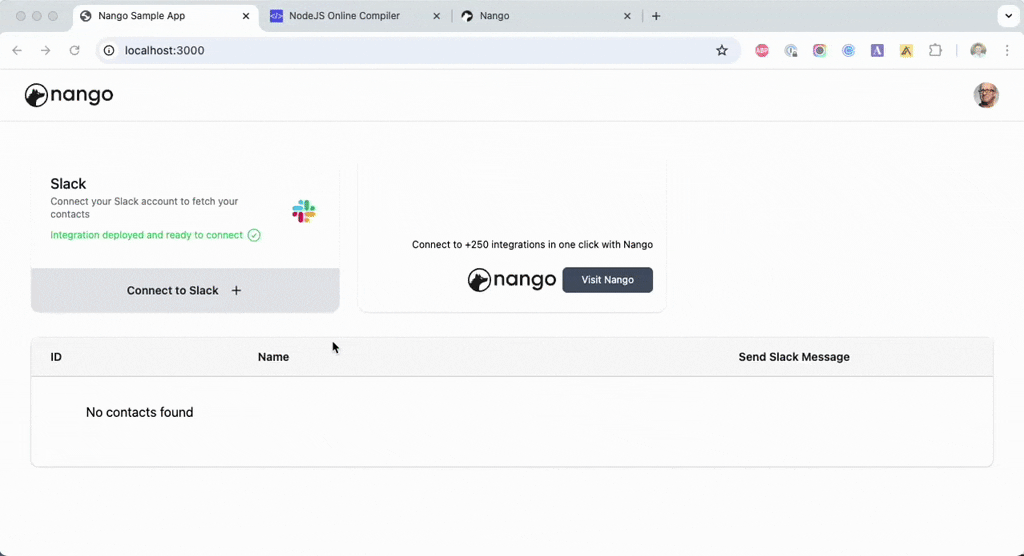Open the user avatar in the page header
The height and width of the screenshot is (556, 1024).
(x=986, y=95)
